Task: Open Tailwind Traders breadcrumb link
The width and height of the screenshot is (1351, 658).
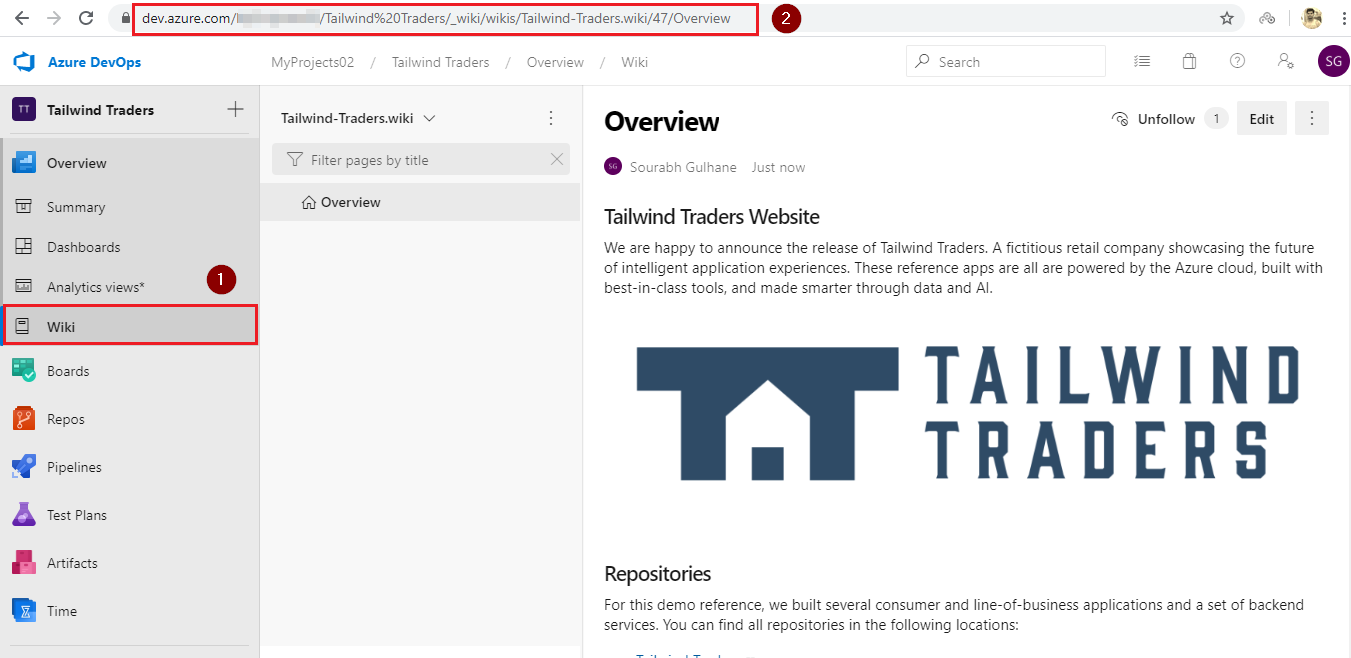Action: point(440,62)
